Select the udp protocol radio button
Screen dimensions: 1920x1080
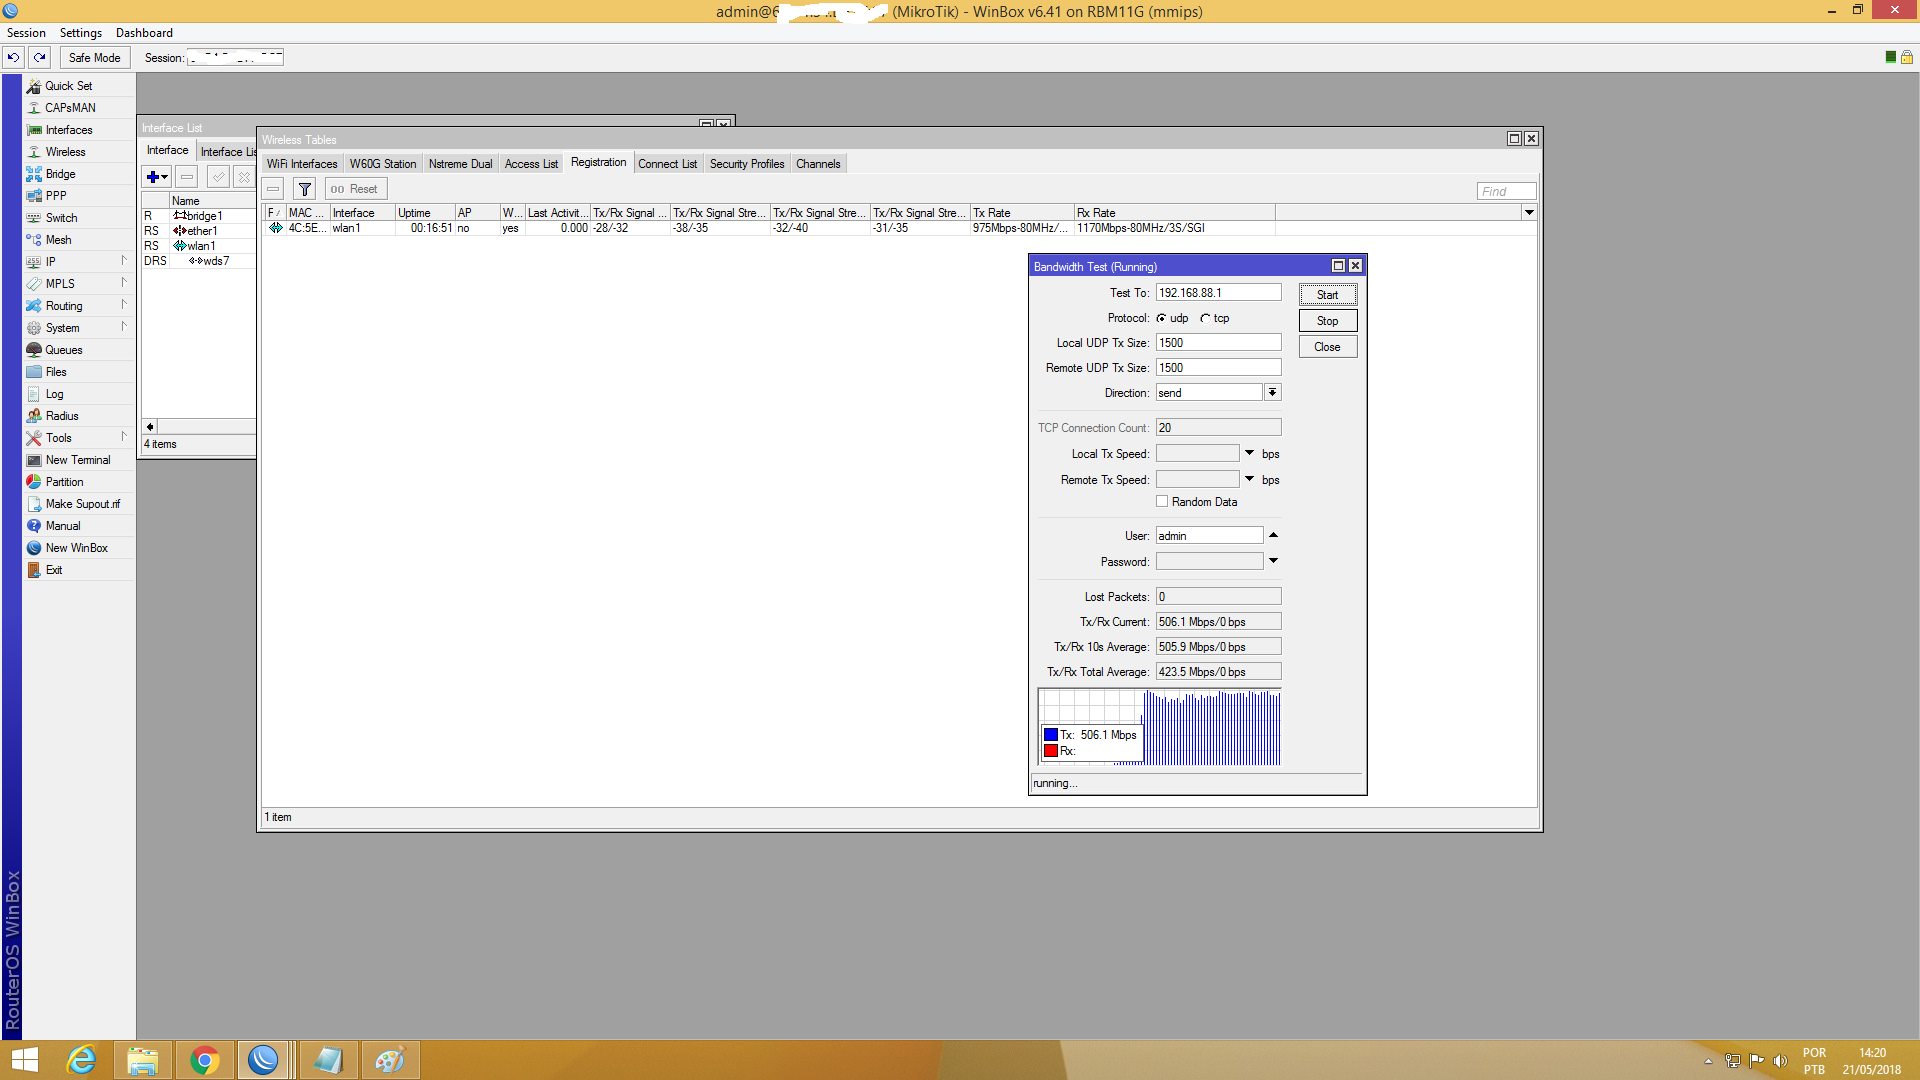(x=1162, y=318)
